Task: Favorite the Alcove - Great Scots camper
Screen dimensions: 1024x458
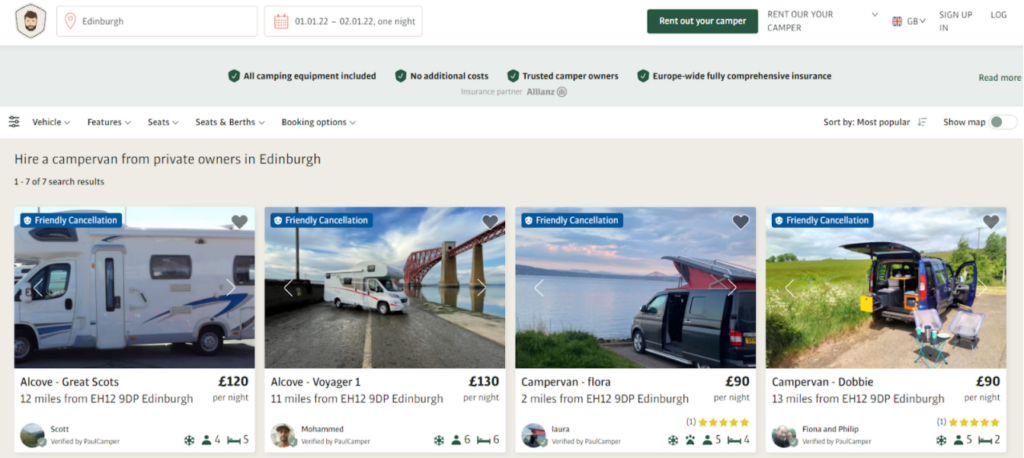Action: (x=239, y=222)
